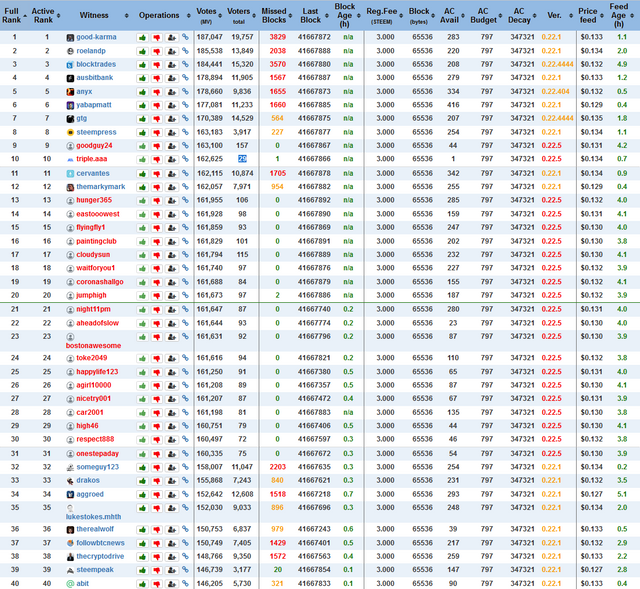Open link icon for themarkymark
The image size is (640, 589).
point(185,187)
